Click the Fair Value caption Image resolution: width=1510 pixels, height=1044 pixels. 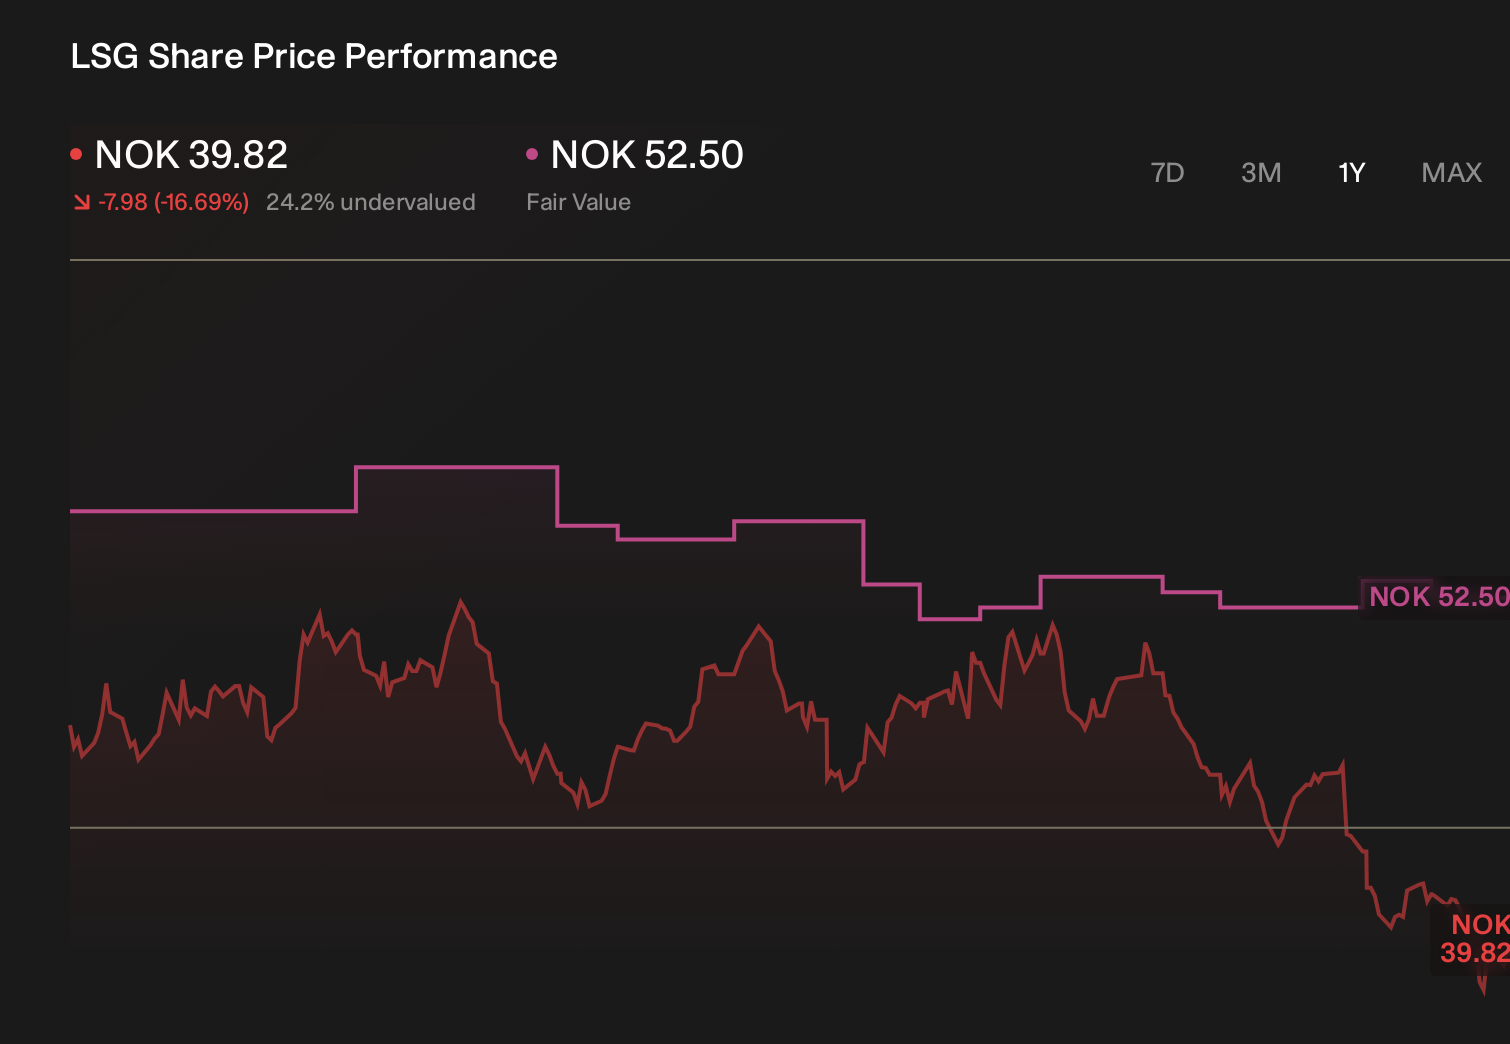coord(578,202)
